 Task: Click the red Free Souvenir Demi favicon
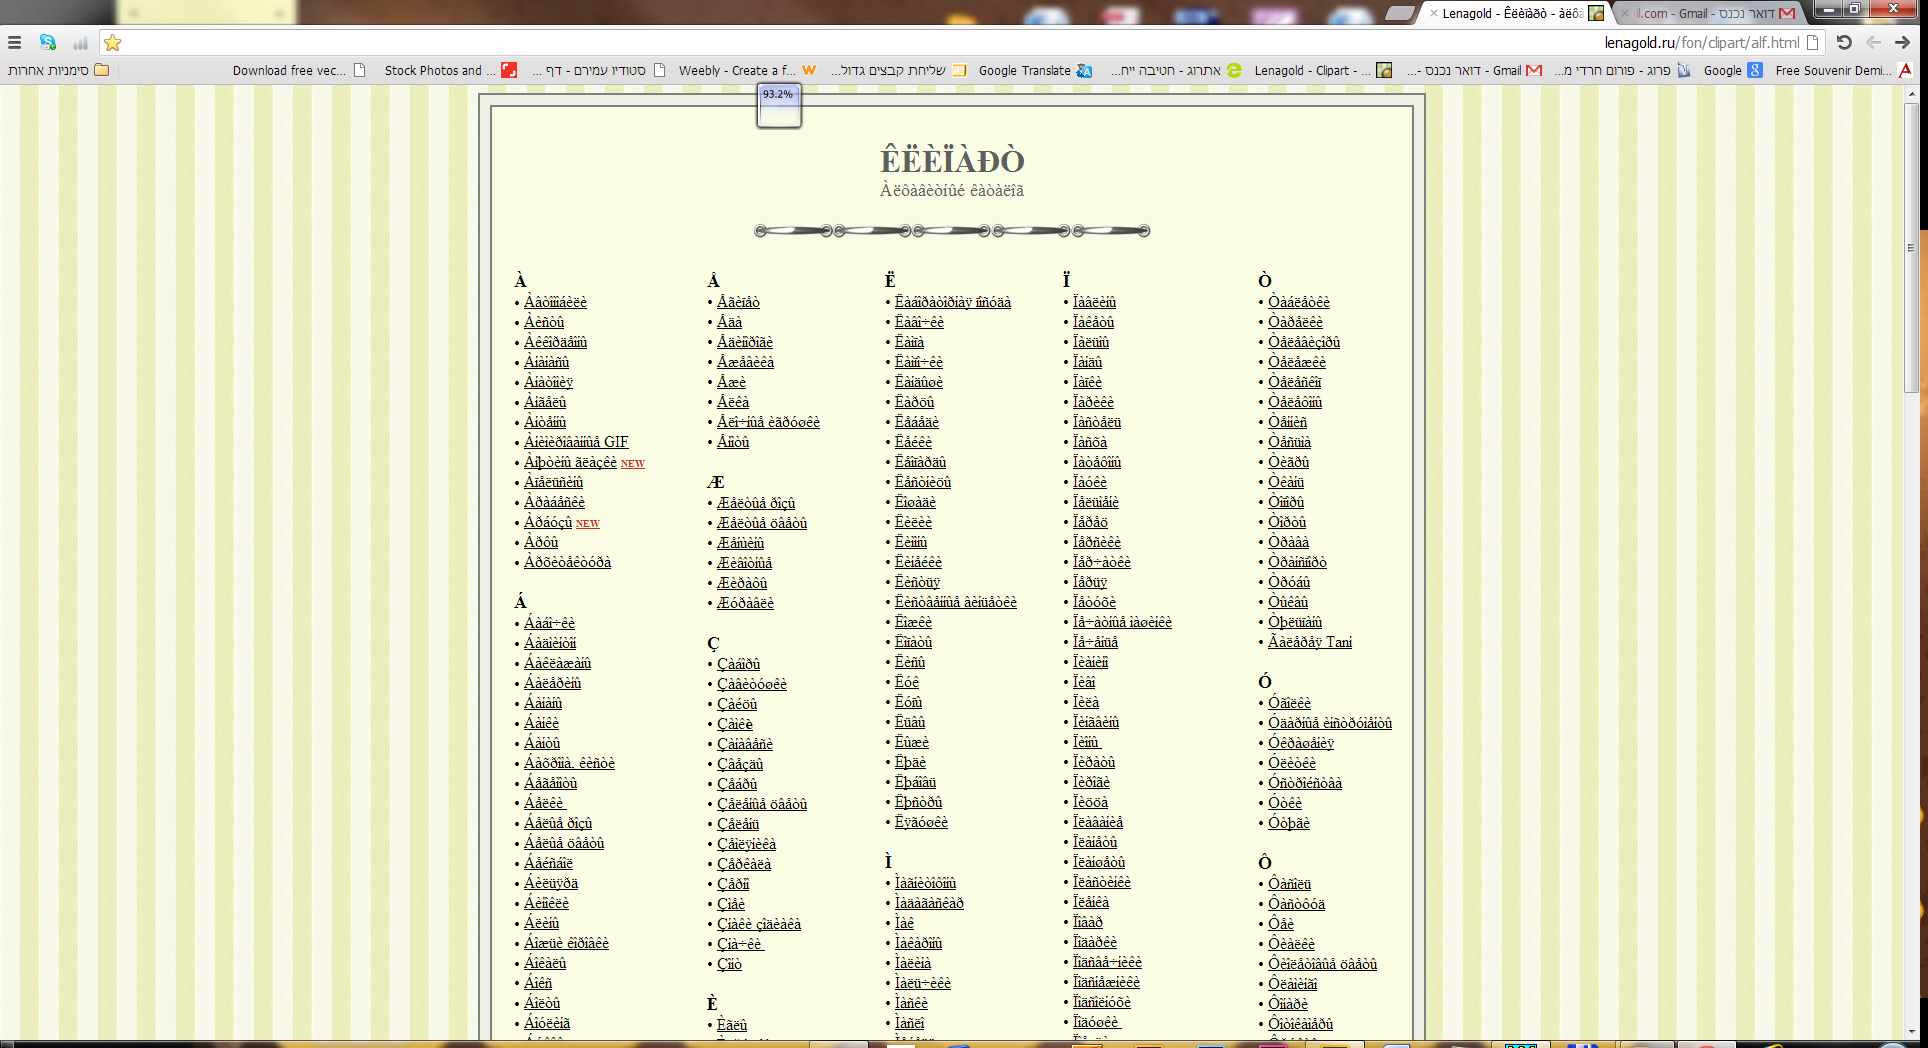point(1906,70)
